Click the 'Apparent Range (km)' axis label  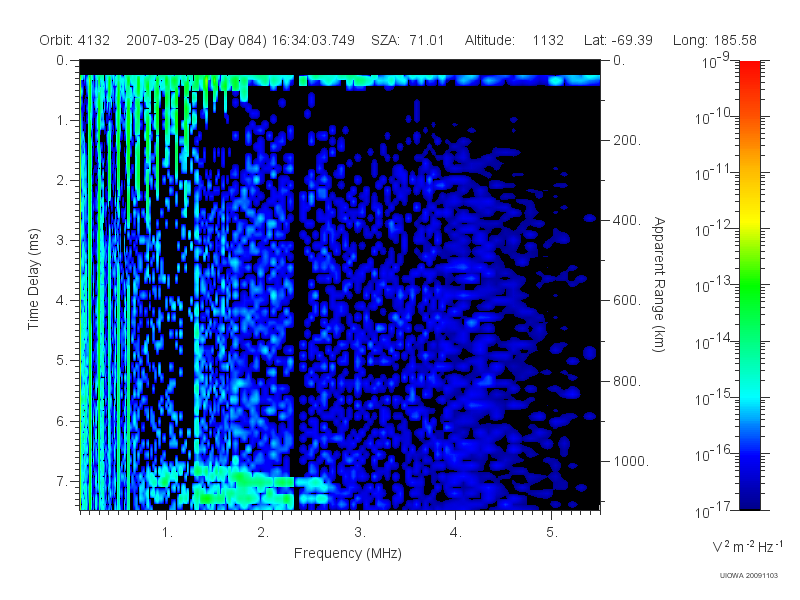659,284
